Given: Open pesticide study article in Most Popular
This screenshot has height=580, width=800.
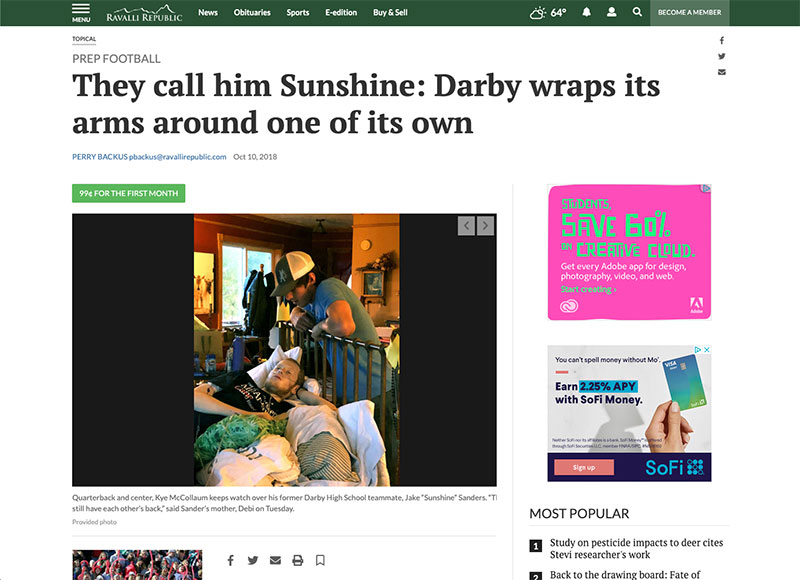Looking at the screenshot, I should 636,548.
